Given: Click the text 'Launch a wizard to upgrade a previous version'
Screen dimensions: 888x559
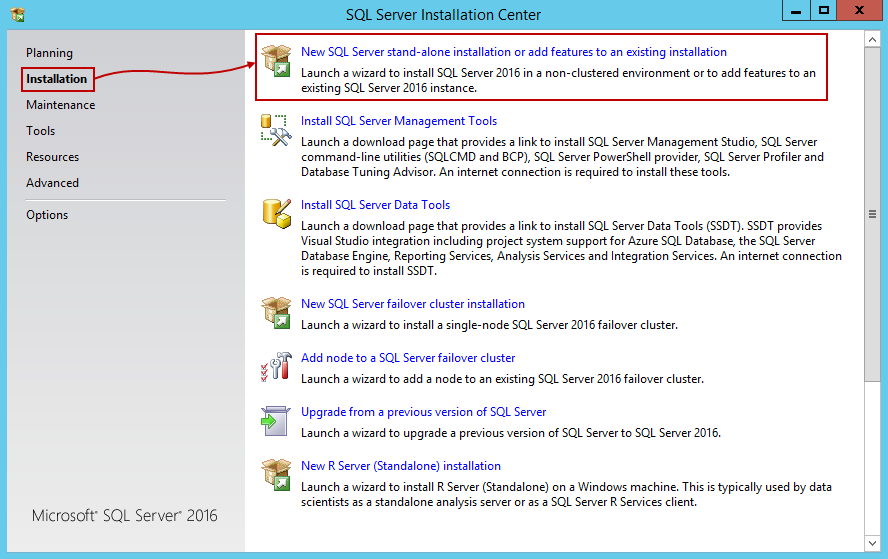Looking at the screenshot, I should (x=511, y=433).
